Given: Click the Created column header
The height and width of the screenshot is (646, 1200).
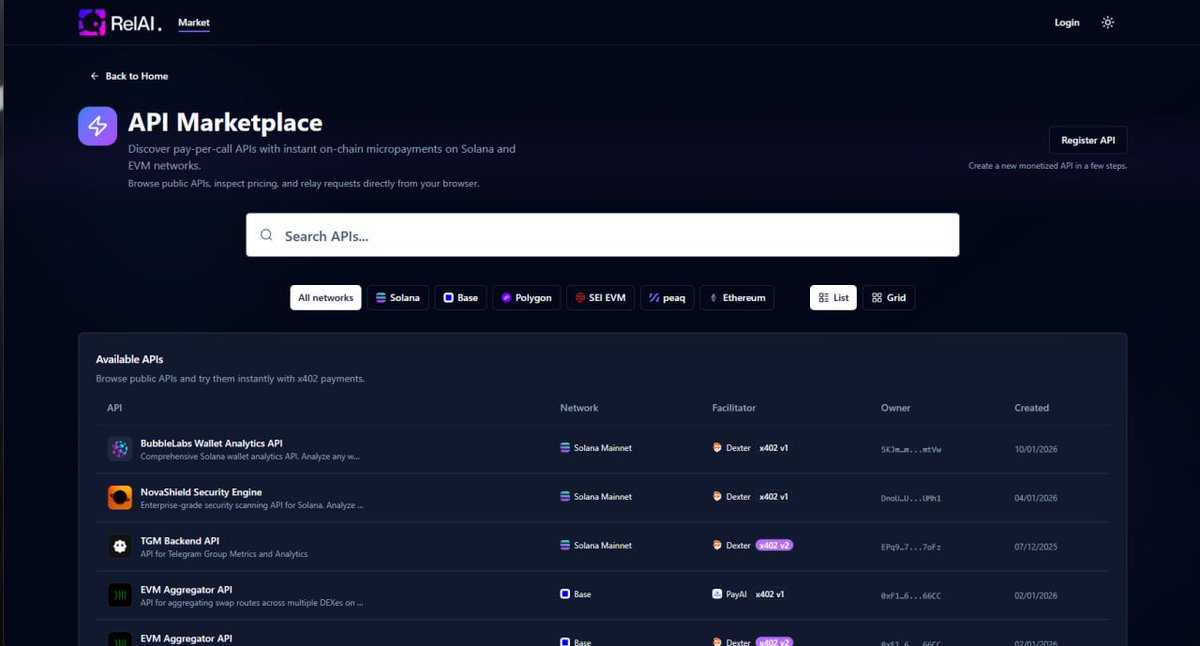Looking at the screenshot, I should [1032, 408].
